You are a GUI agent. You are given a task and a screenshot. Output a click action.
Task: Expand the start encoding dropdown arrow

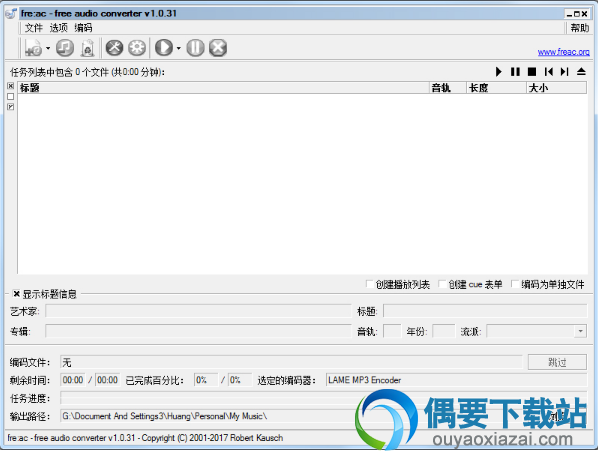pyautogui.click(x=178, y=48)
